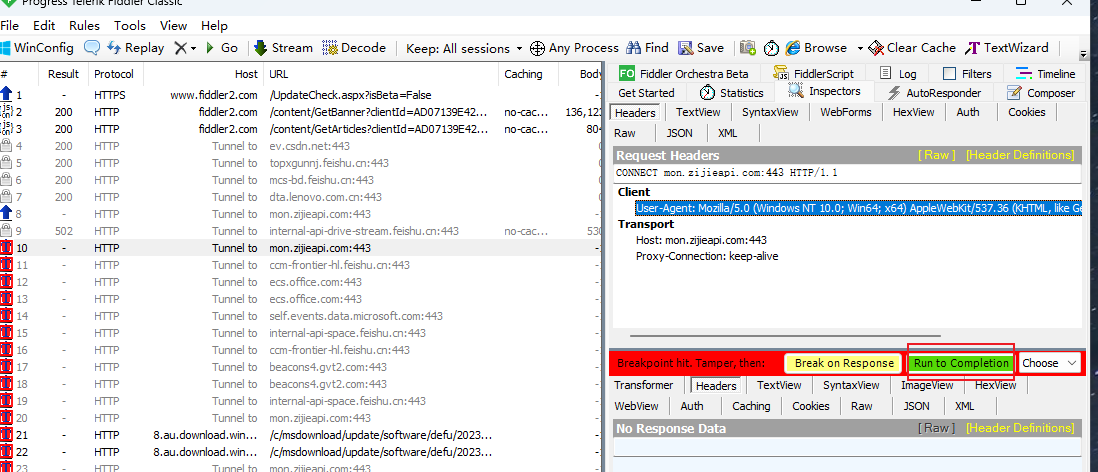Open the Find sessions tool
This screenshot has height=472, width=1098.
tap(647, 48)
